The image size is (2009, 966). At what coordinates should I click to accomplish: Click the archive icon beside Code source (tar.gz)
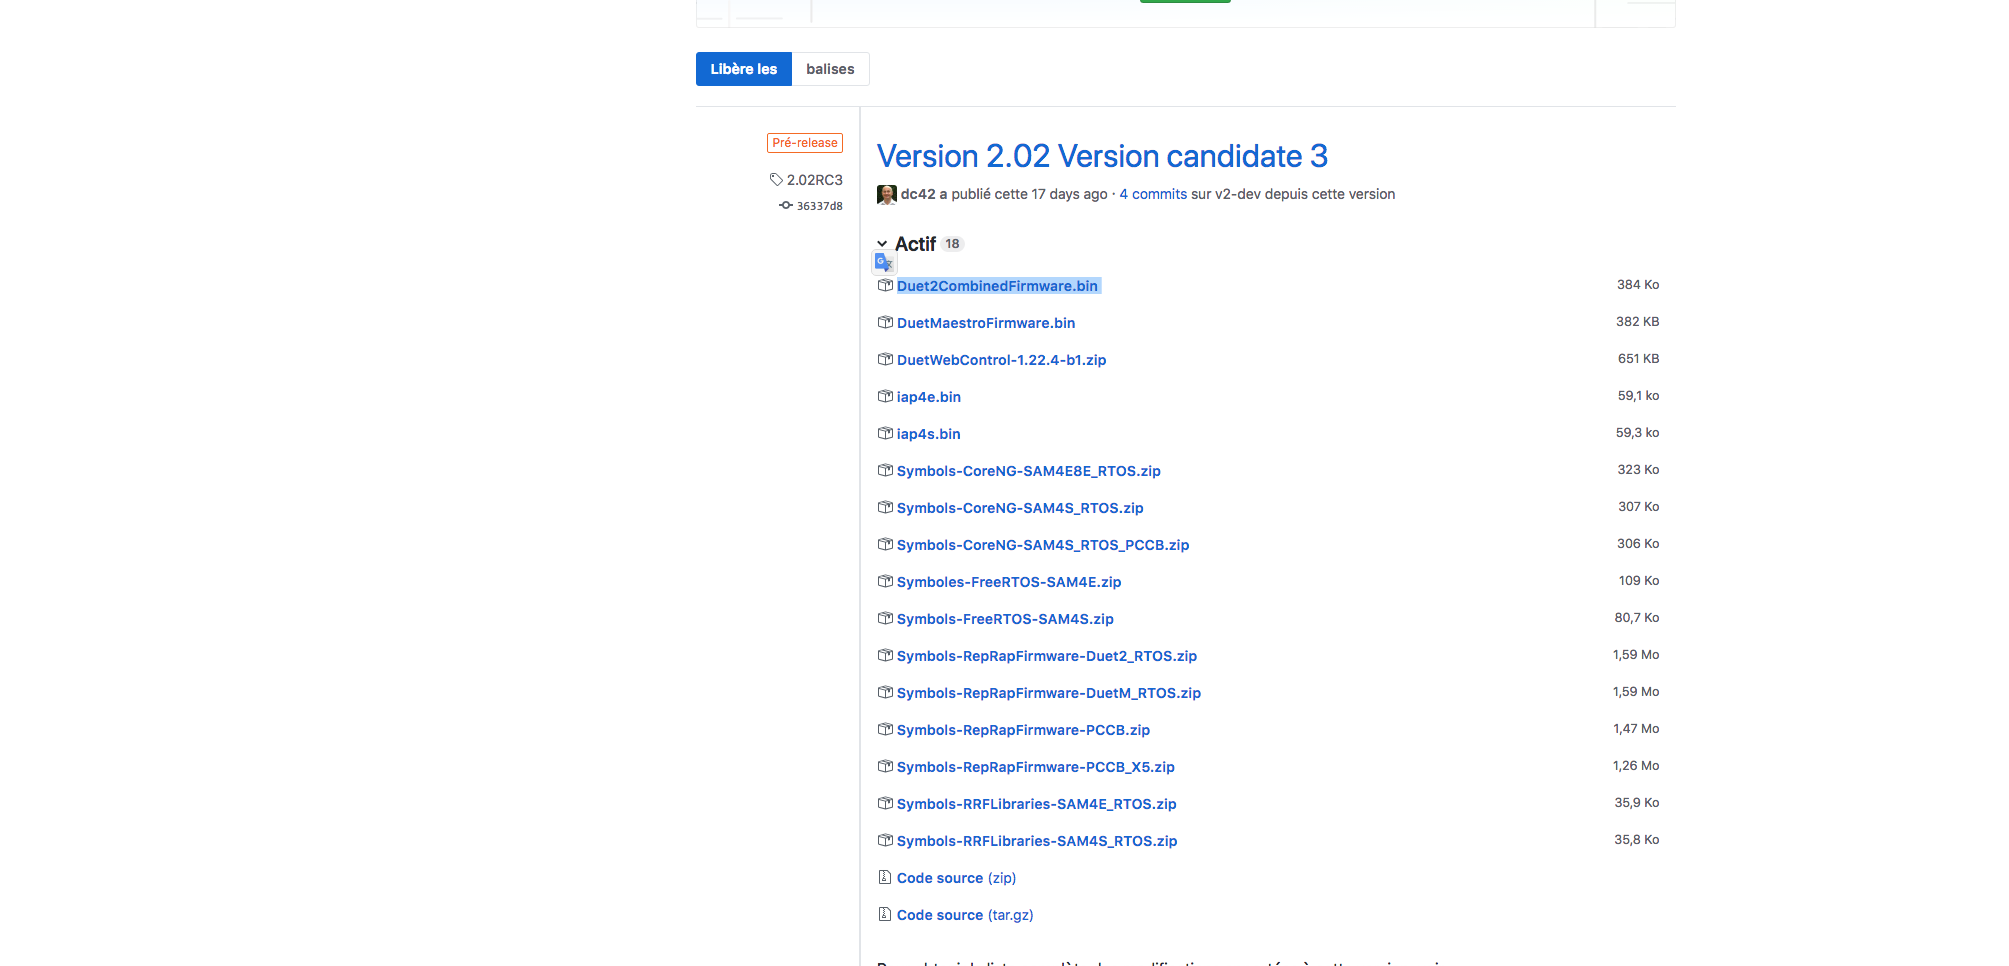click(x=885, y=914)
